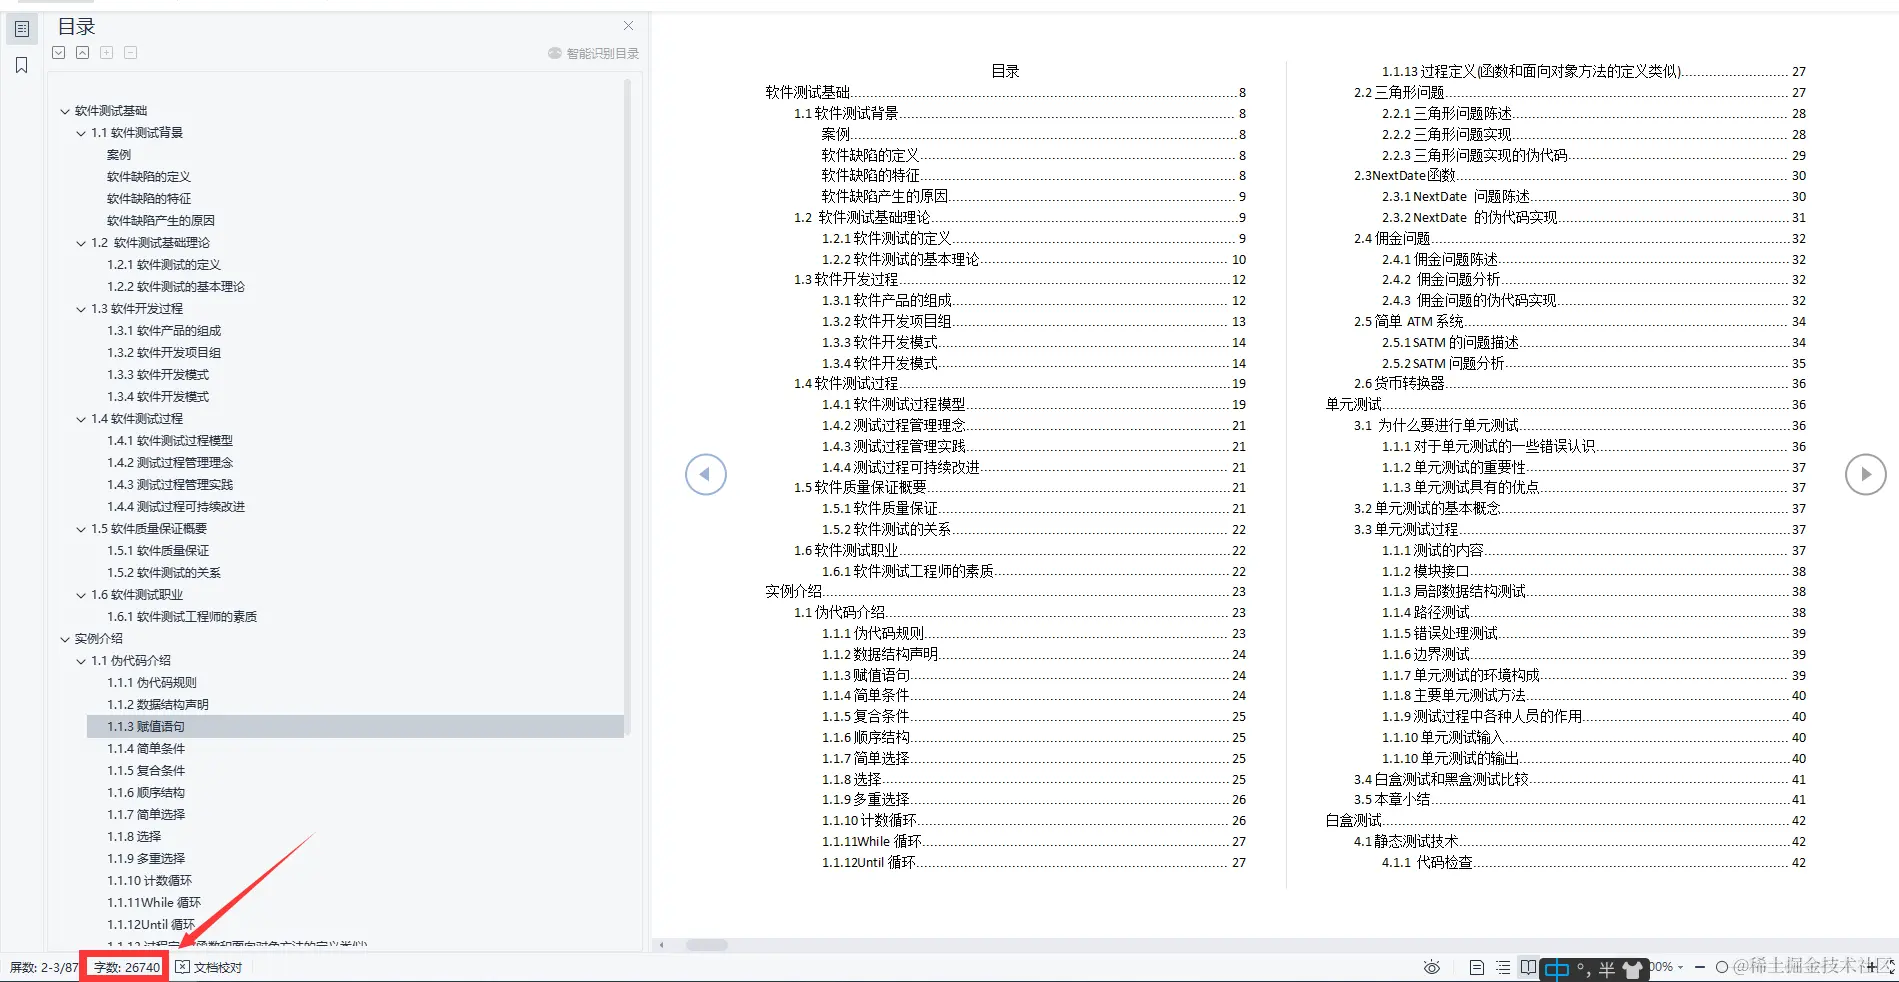Click the zoom out minus button
Viewport: 1899px width, 982px height.
coord(1700,967)
